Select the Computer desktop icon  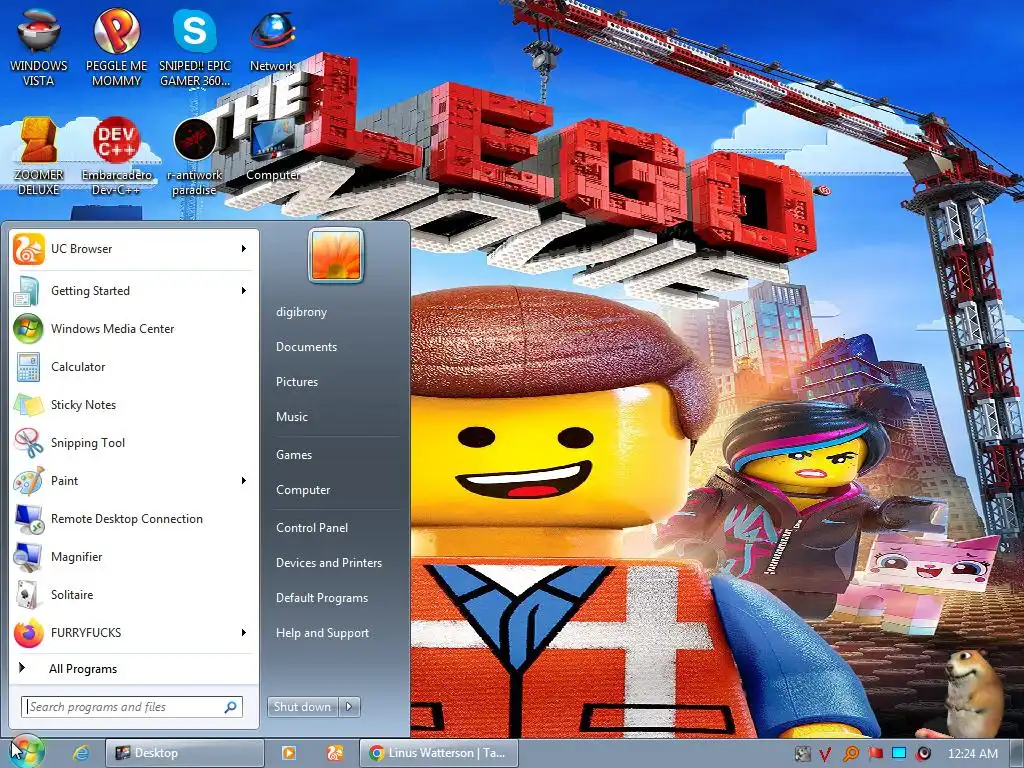click(272, 149)
